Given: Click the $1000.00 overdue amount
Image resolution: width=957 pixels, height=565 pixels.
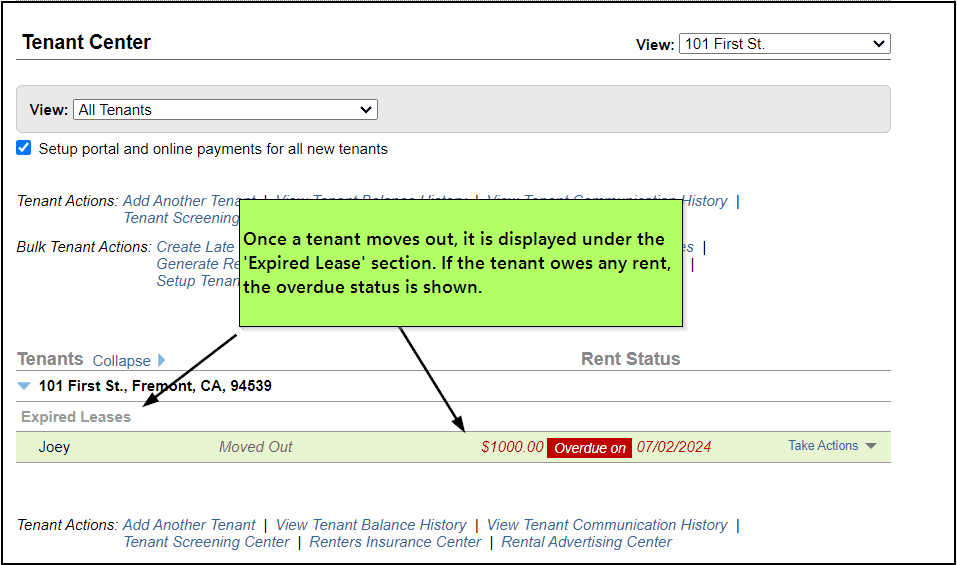Looking at the screenshot, I should coord(512,447).
